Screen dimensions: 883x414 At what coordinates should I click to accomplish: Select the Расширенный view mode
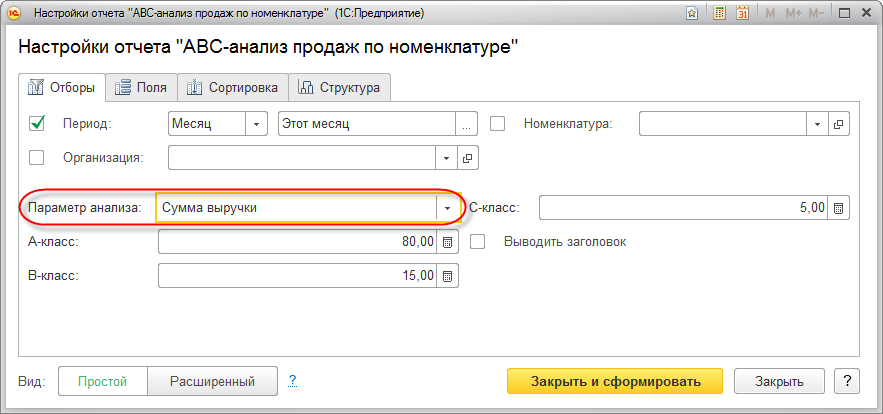point(211,381)
